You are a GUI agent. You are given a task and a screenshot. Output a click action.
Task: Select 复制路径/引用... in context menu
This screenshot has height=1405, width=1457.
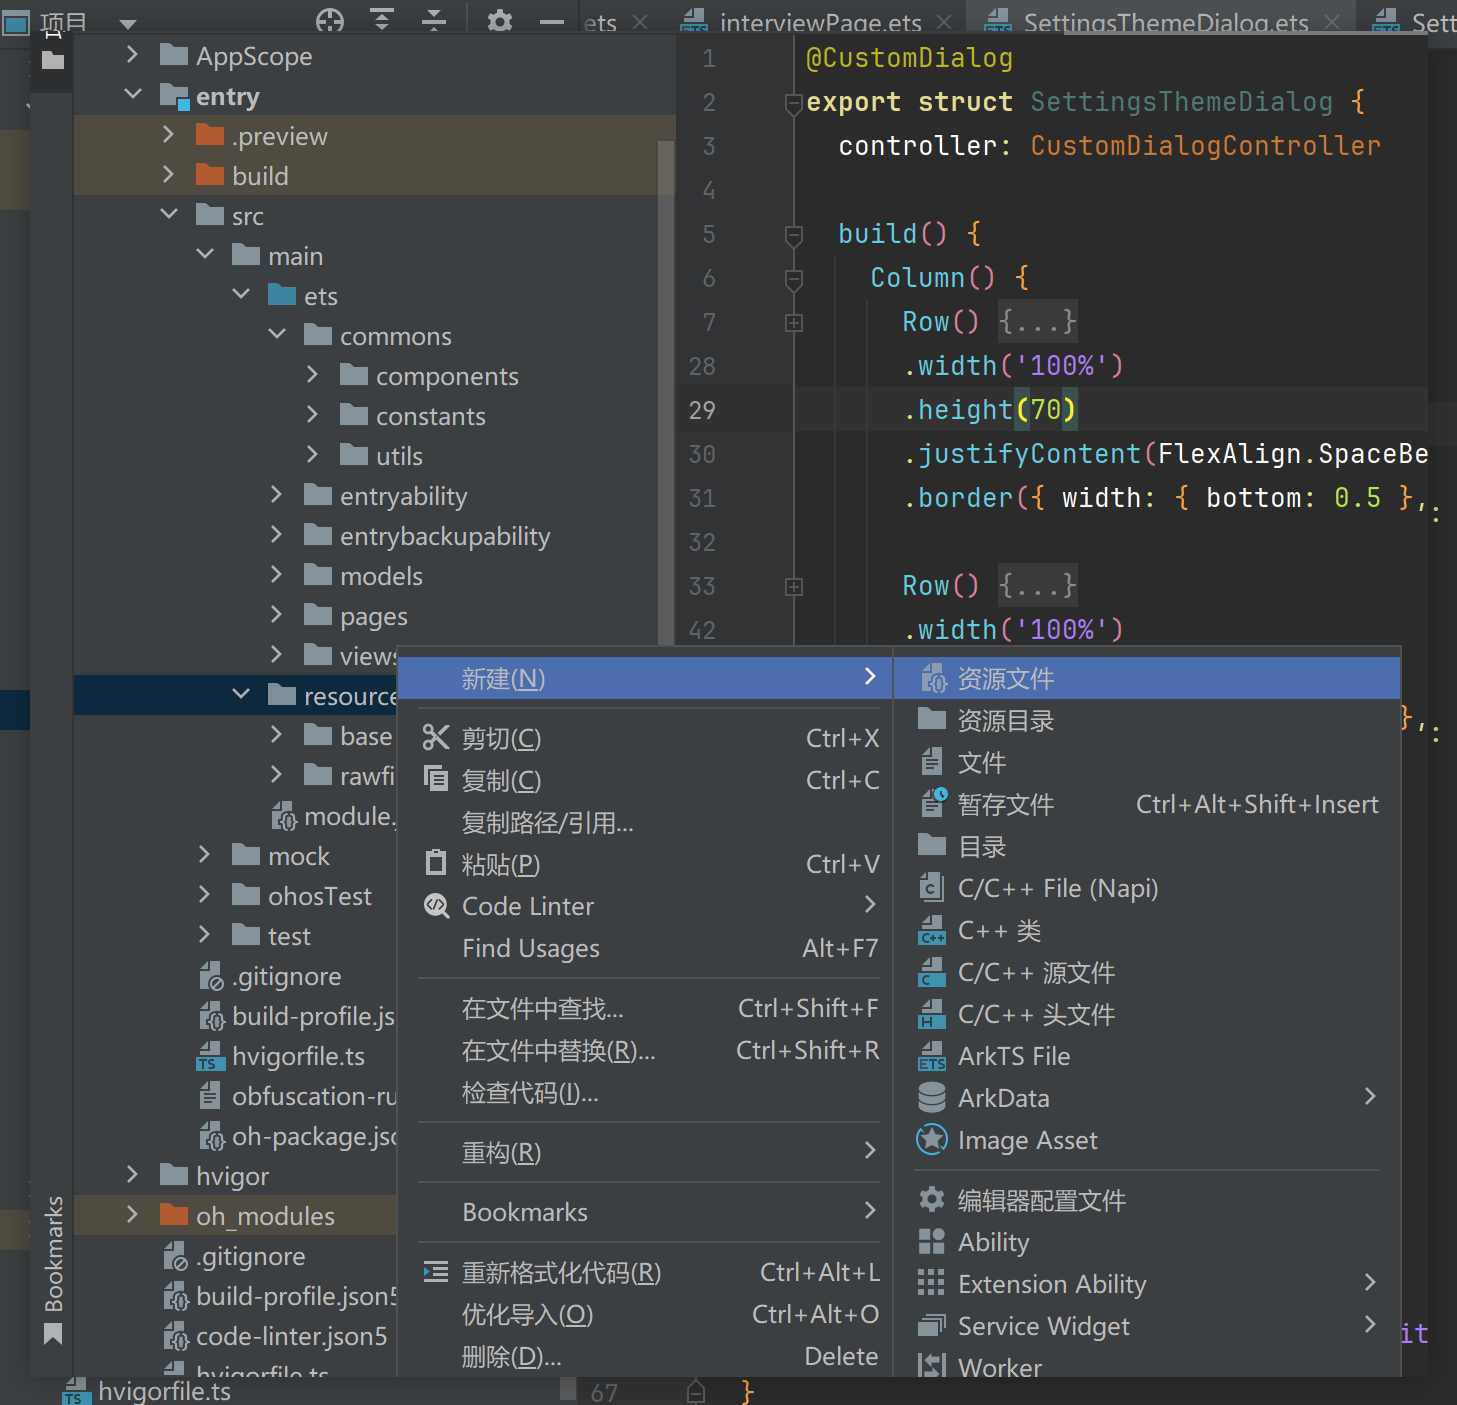[x=645, y=822]
